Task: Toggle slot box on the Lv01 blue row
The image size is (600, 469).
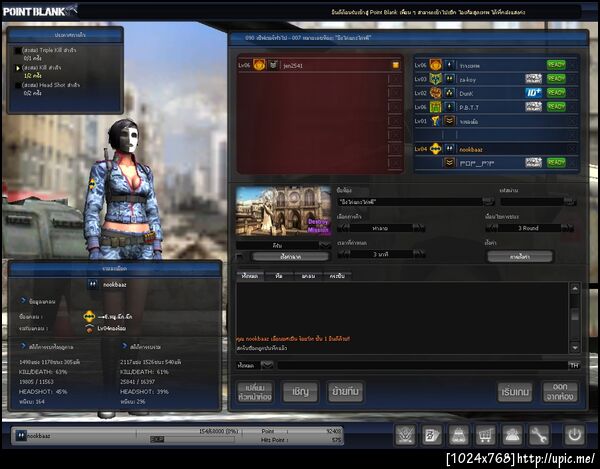Action: tap(572, 121)
